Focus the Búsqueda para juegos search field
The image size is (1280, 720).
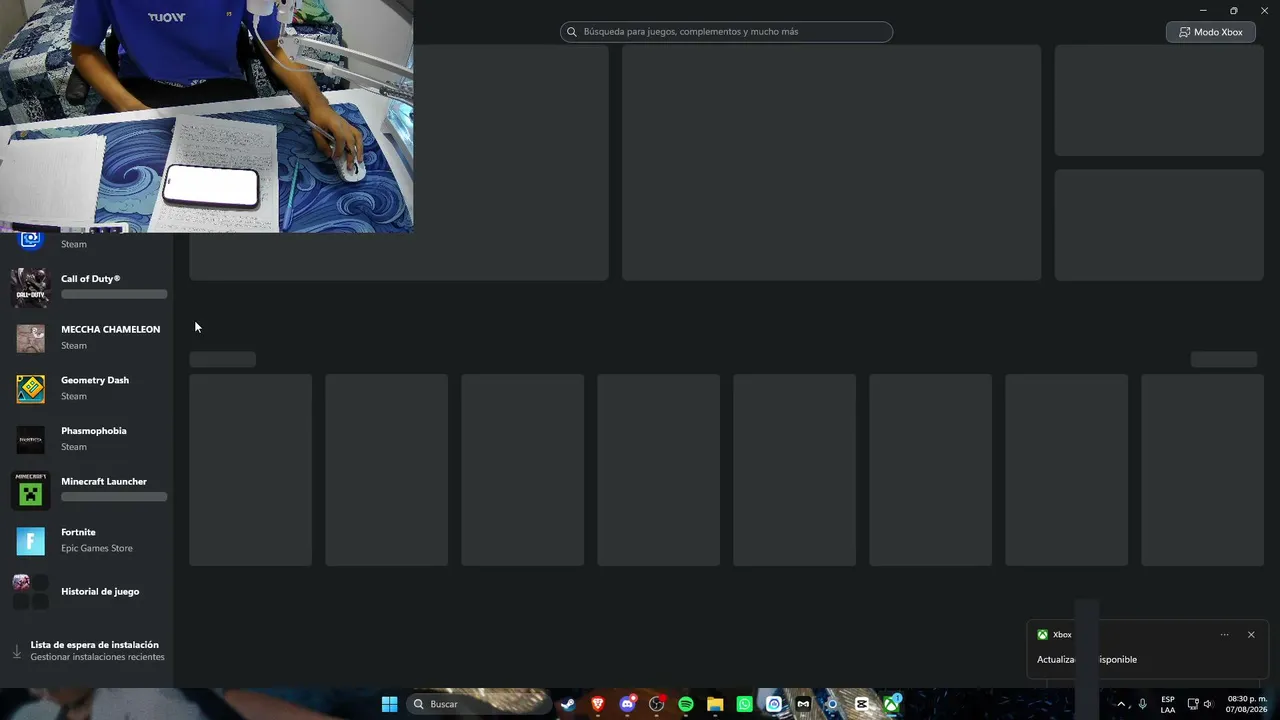(726, 32)
